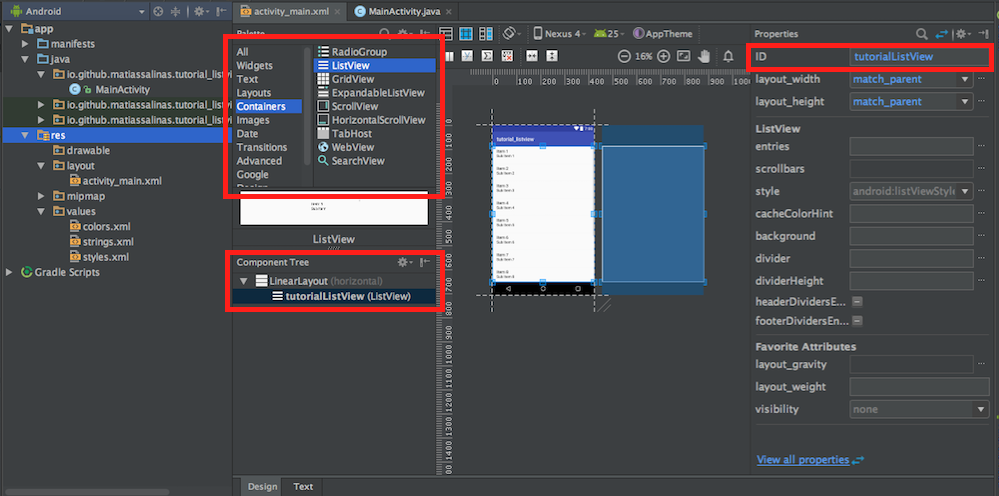Select Widgets category in Palette
The image size is (999, 496).
pyautogui.click(x=253, y=65)
